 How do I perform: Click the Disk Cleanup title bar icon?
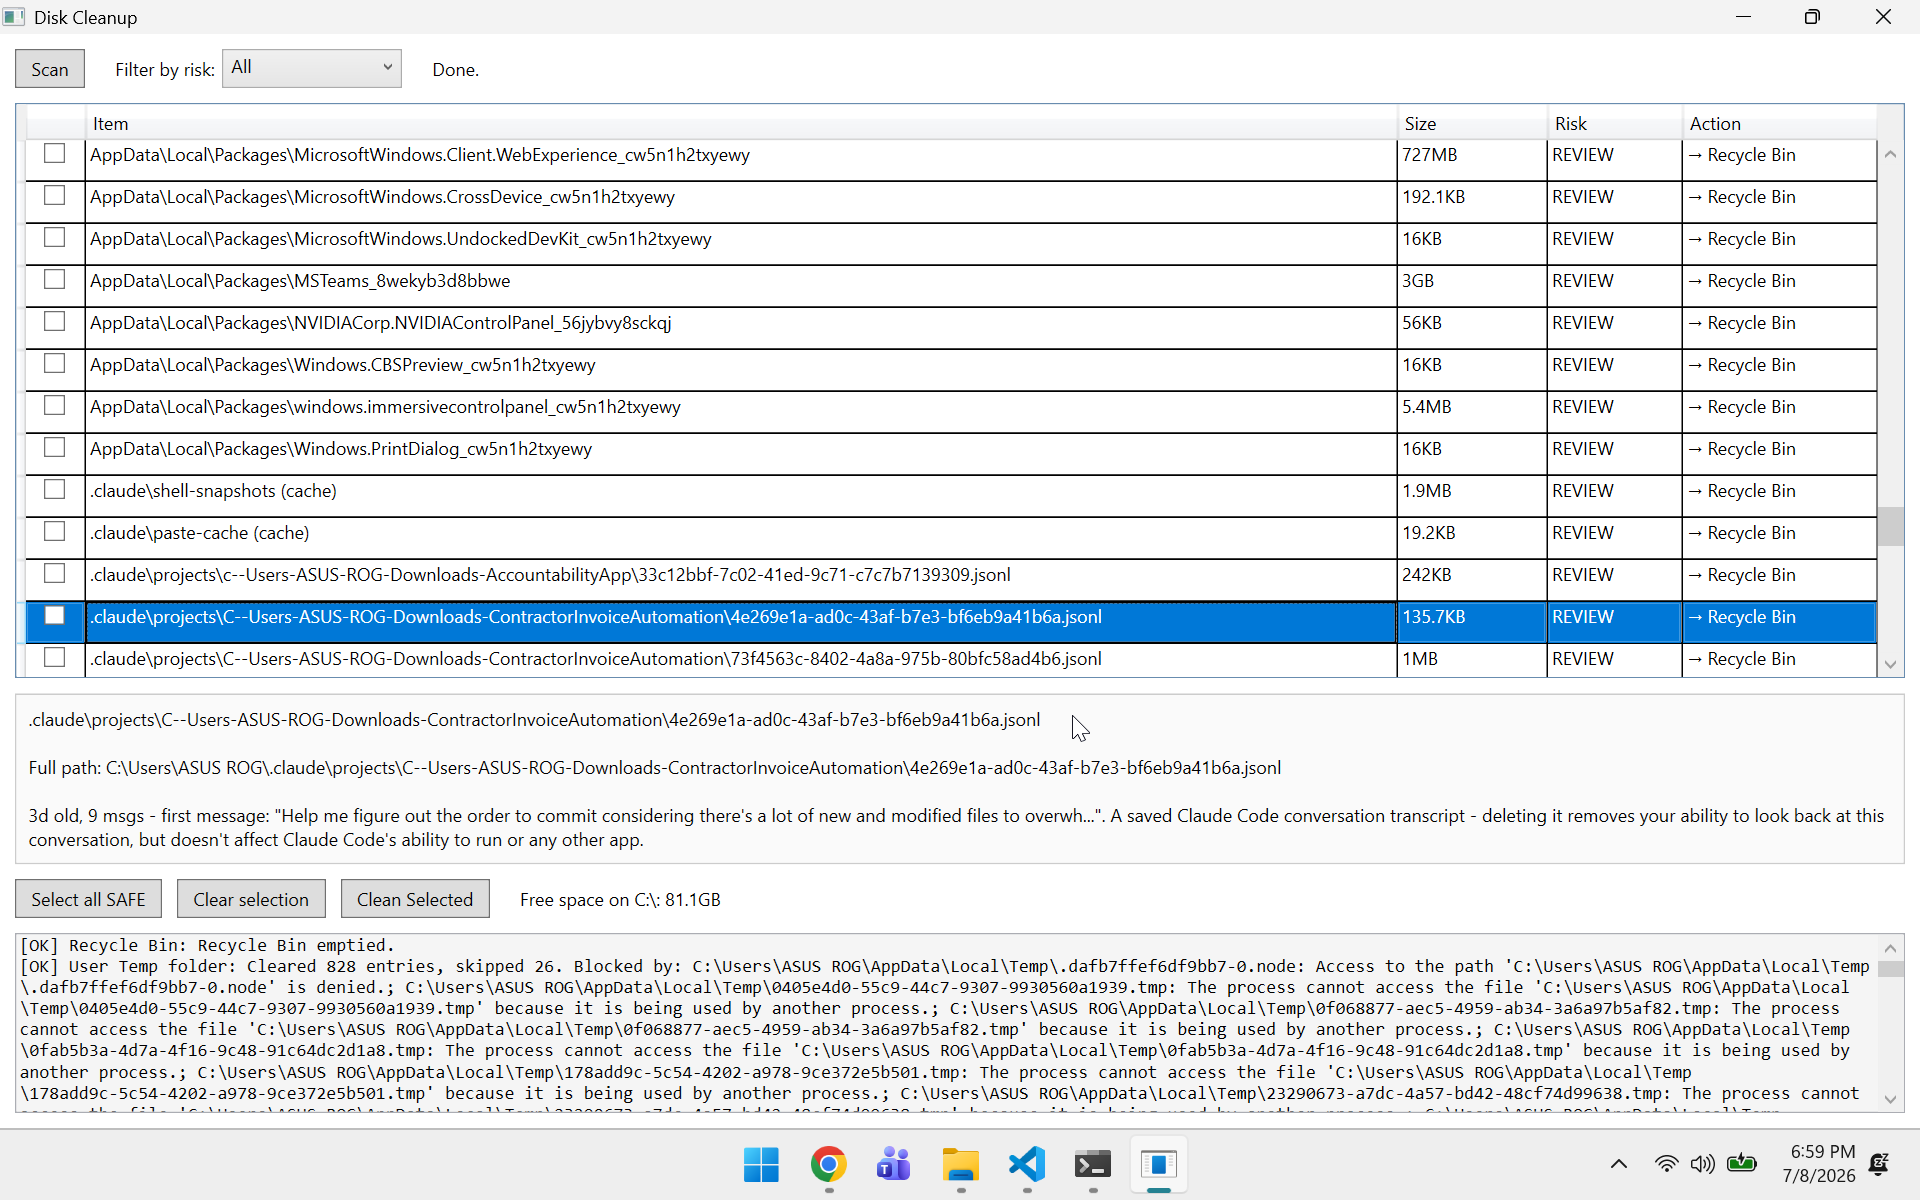click(14, 17)
